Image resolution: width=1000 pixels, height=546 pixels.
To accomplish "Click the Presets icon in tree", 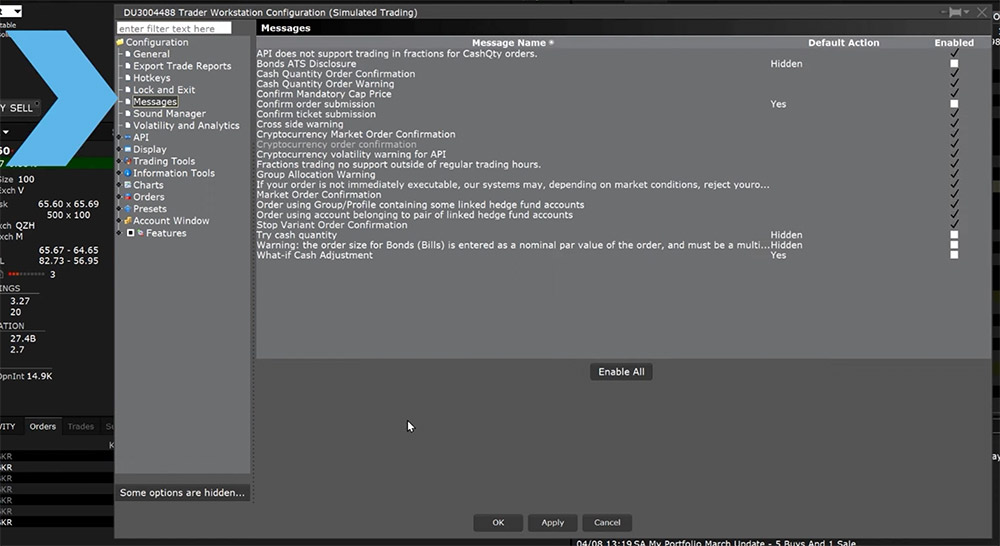I will (x=127, y=210).
